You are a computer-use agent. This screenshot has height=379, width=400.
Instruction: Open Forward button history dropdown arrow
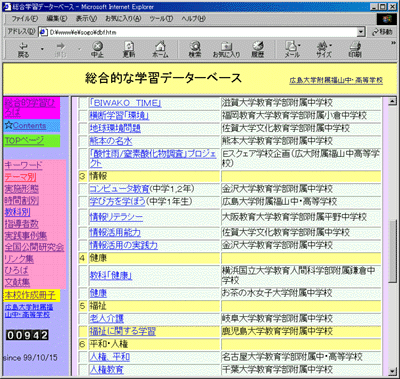[x=80, y=49]
